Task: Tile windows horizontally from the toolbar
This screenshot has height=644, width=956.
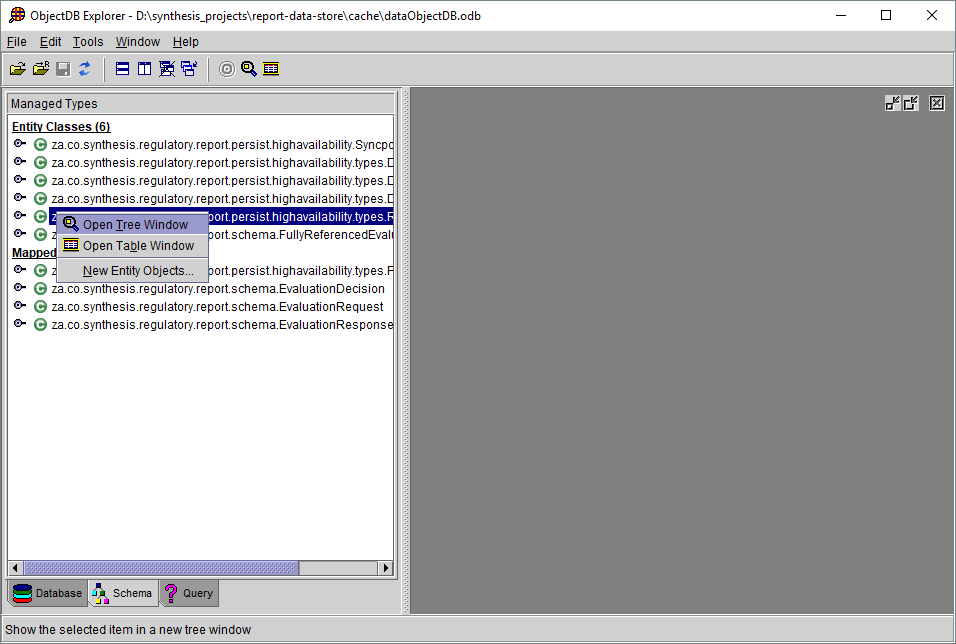Action: pos(122,69)
